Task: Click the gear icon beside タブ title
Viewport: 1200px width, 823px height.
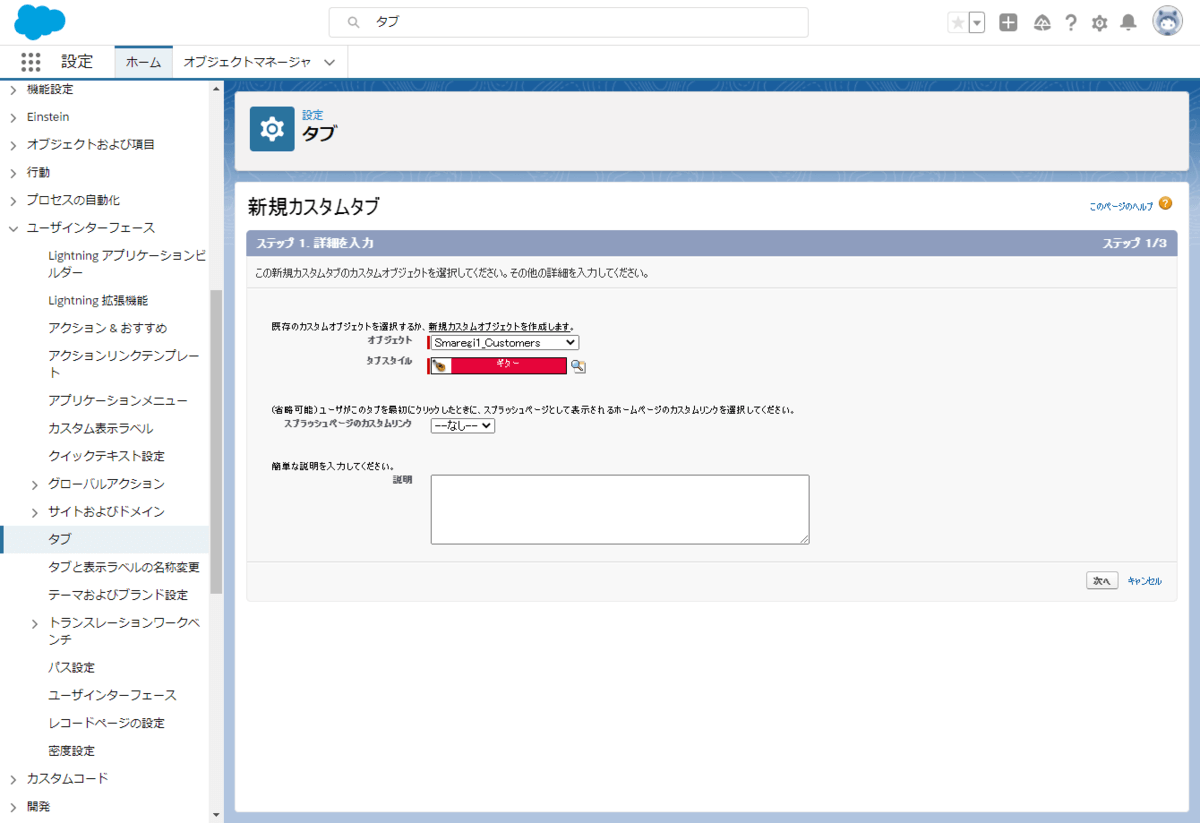Action: [x=272, y=129]
